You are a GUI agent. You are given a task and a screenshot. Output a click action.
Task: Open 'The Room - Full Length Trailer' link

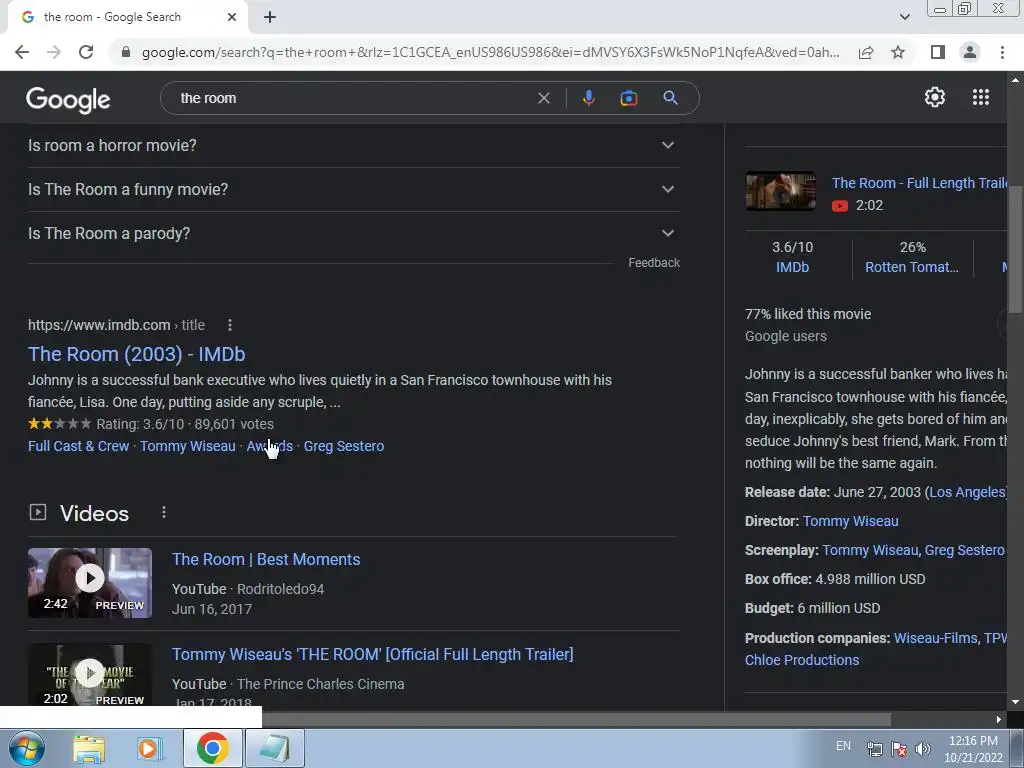(920, 183)
